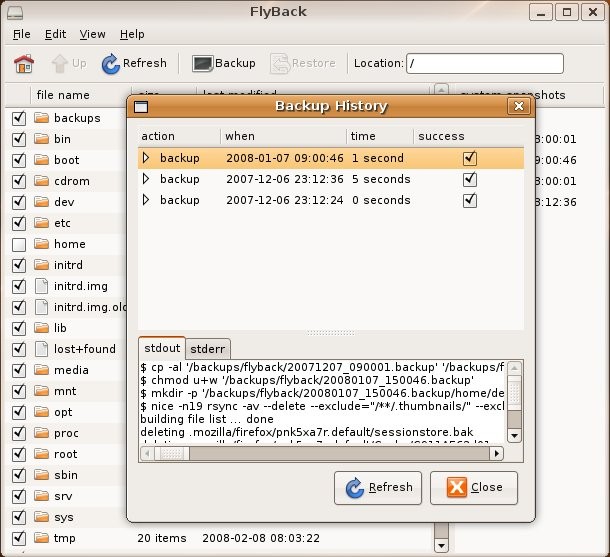Select the cdrom folder icon

coord(41,180)
